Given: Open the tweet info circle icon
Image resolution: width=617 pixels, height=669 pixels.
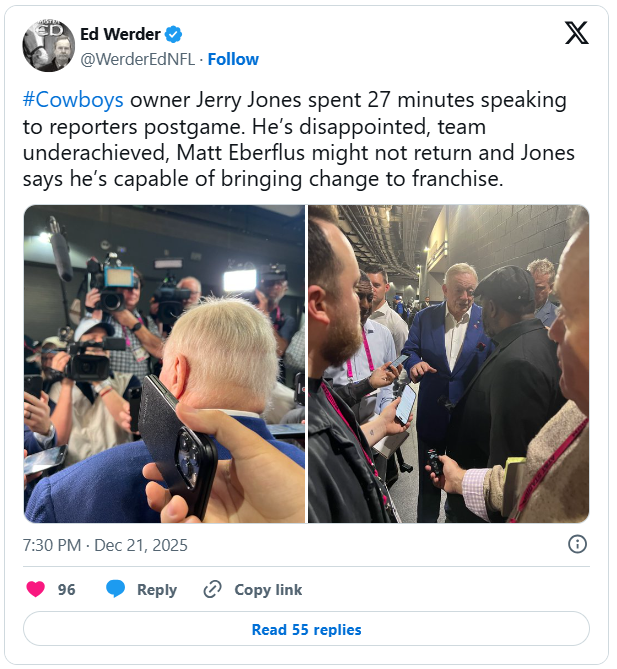Looking at the screenshot, I should click(577, 544).
